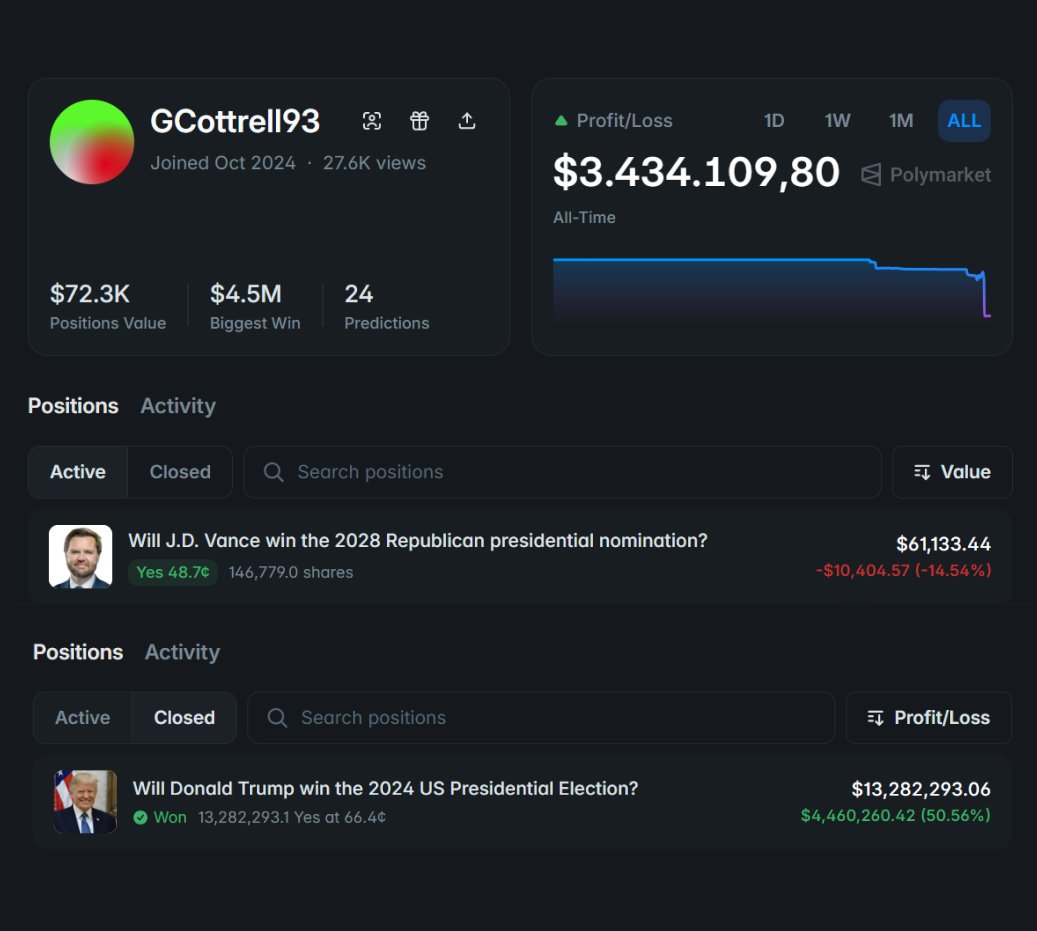Switch Active positions filter to Closed
Image resolution: width=1037 pixels, height=931 pixels.
tap(179, 471)
